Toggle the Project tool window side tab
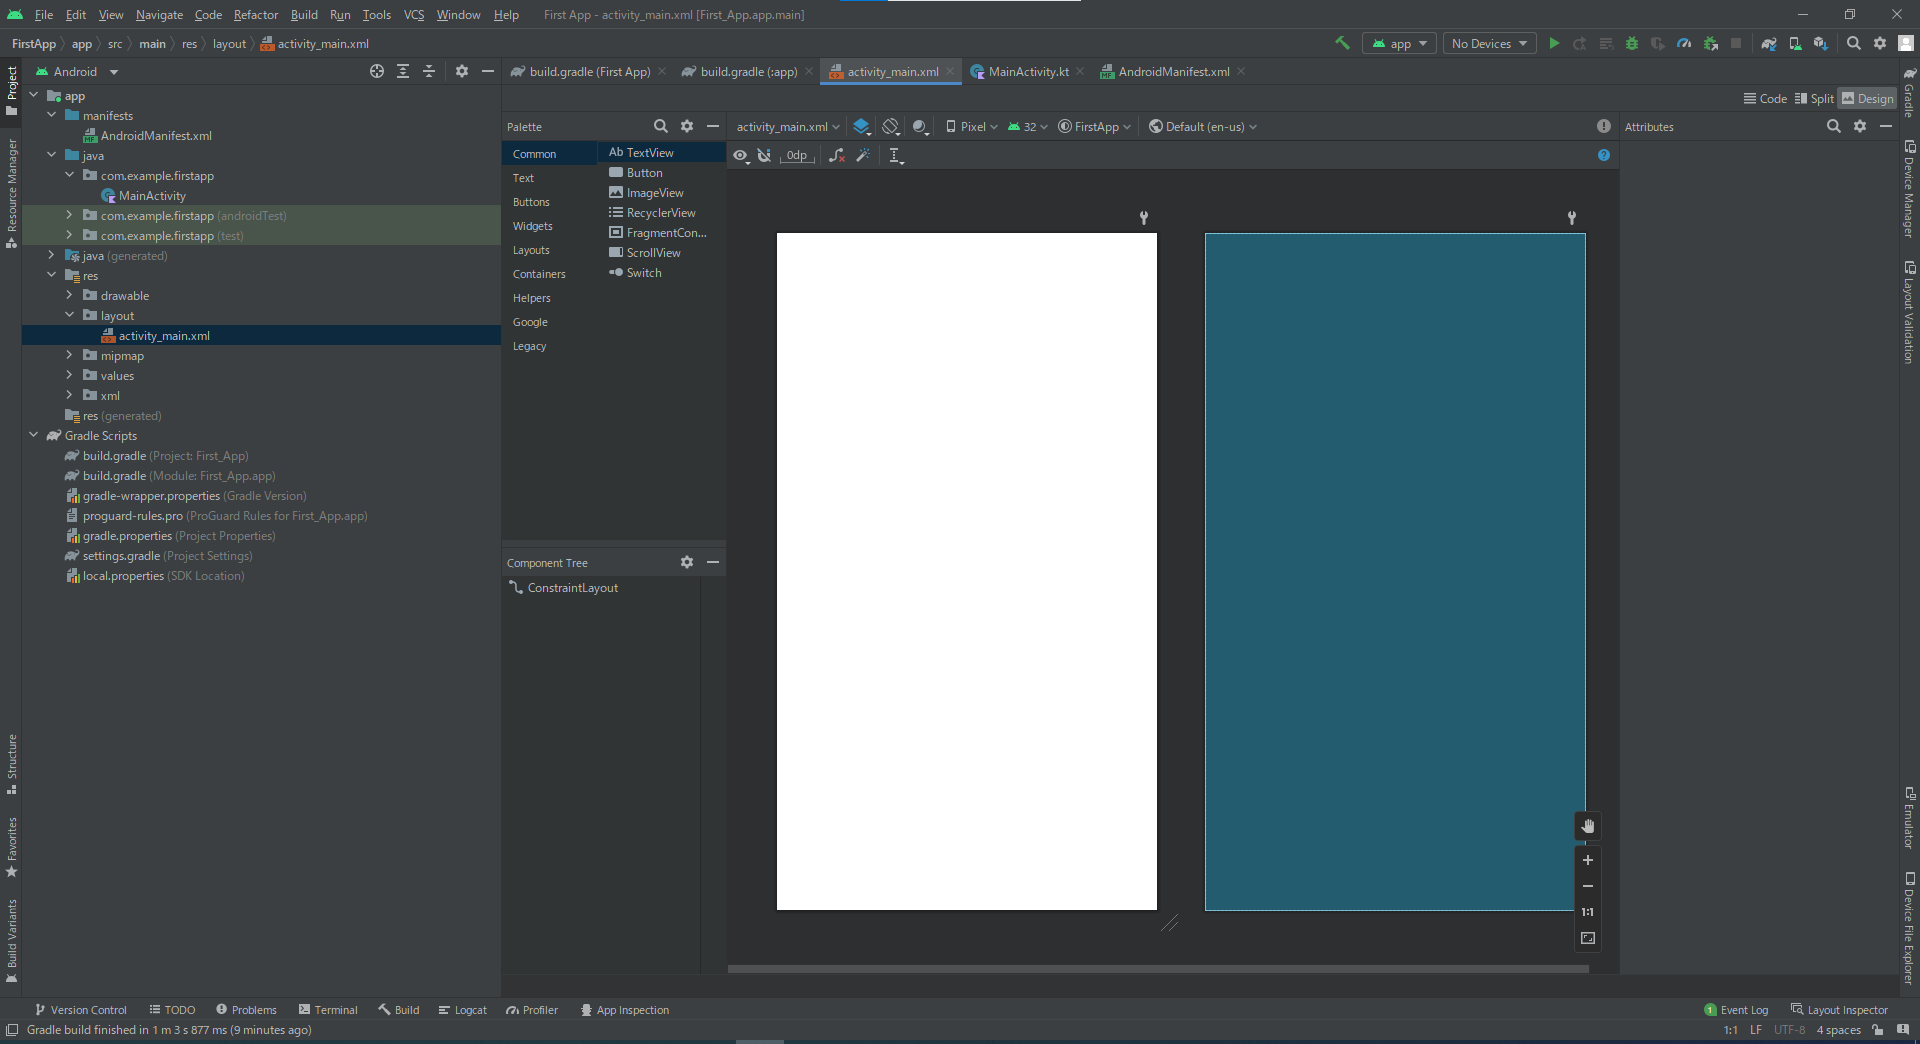The image size is (1920, 1044). coord(11,90)
